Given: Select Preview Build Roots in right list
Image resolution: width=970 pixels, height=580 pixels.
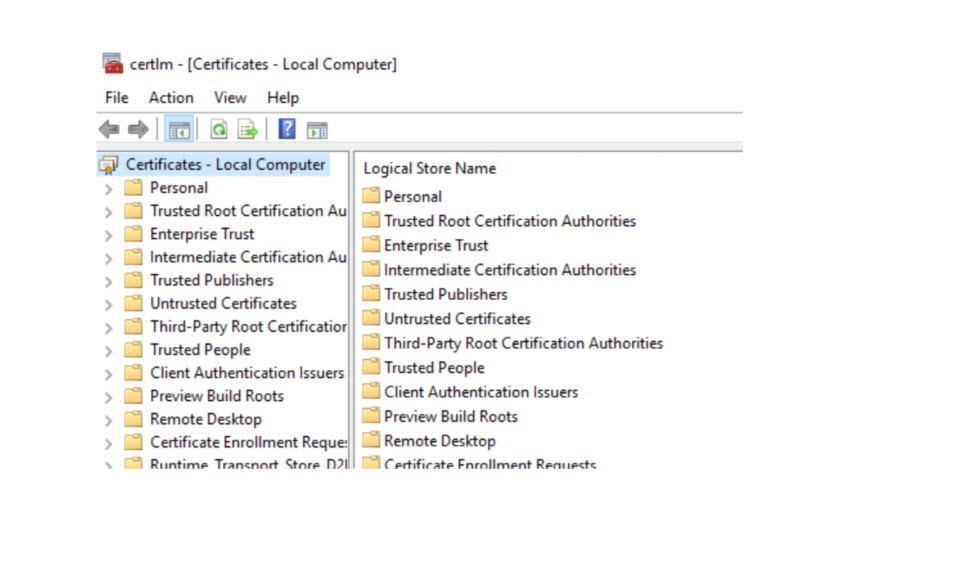Looking at the screenshot, I should coord(450,416).
